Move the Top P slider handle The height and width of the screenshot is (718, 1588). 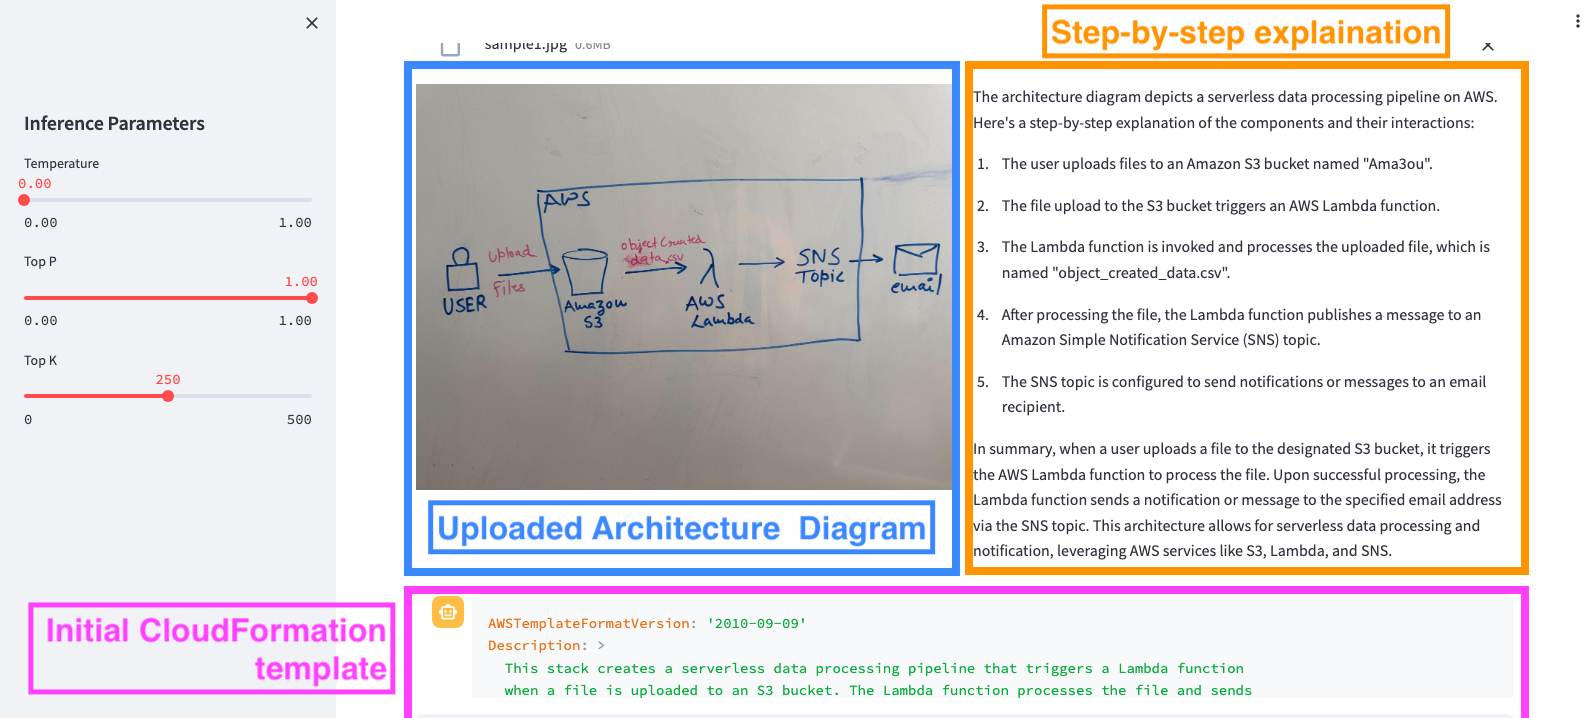tap(312, 298)
